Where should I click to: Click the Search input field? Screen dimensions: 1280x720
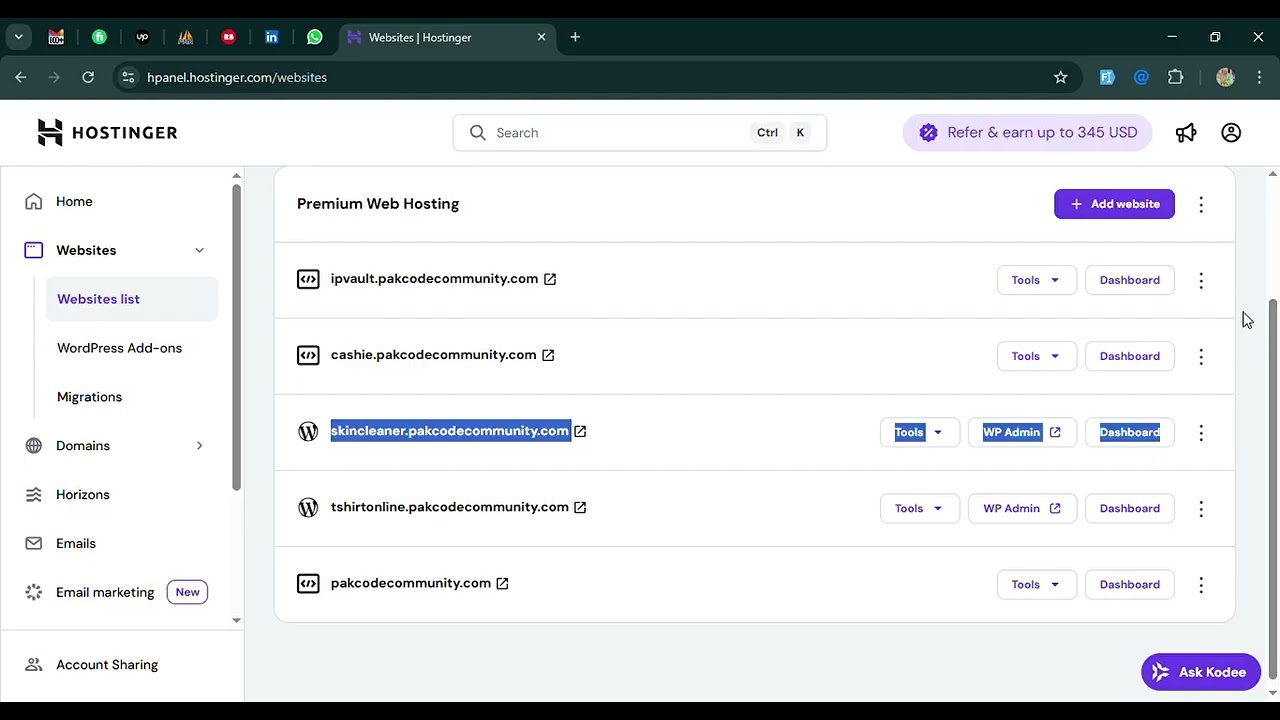[x=640, y=133]
